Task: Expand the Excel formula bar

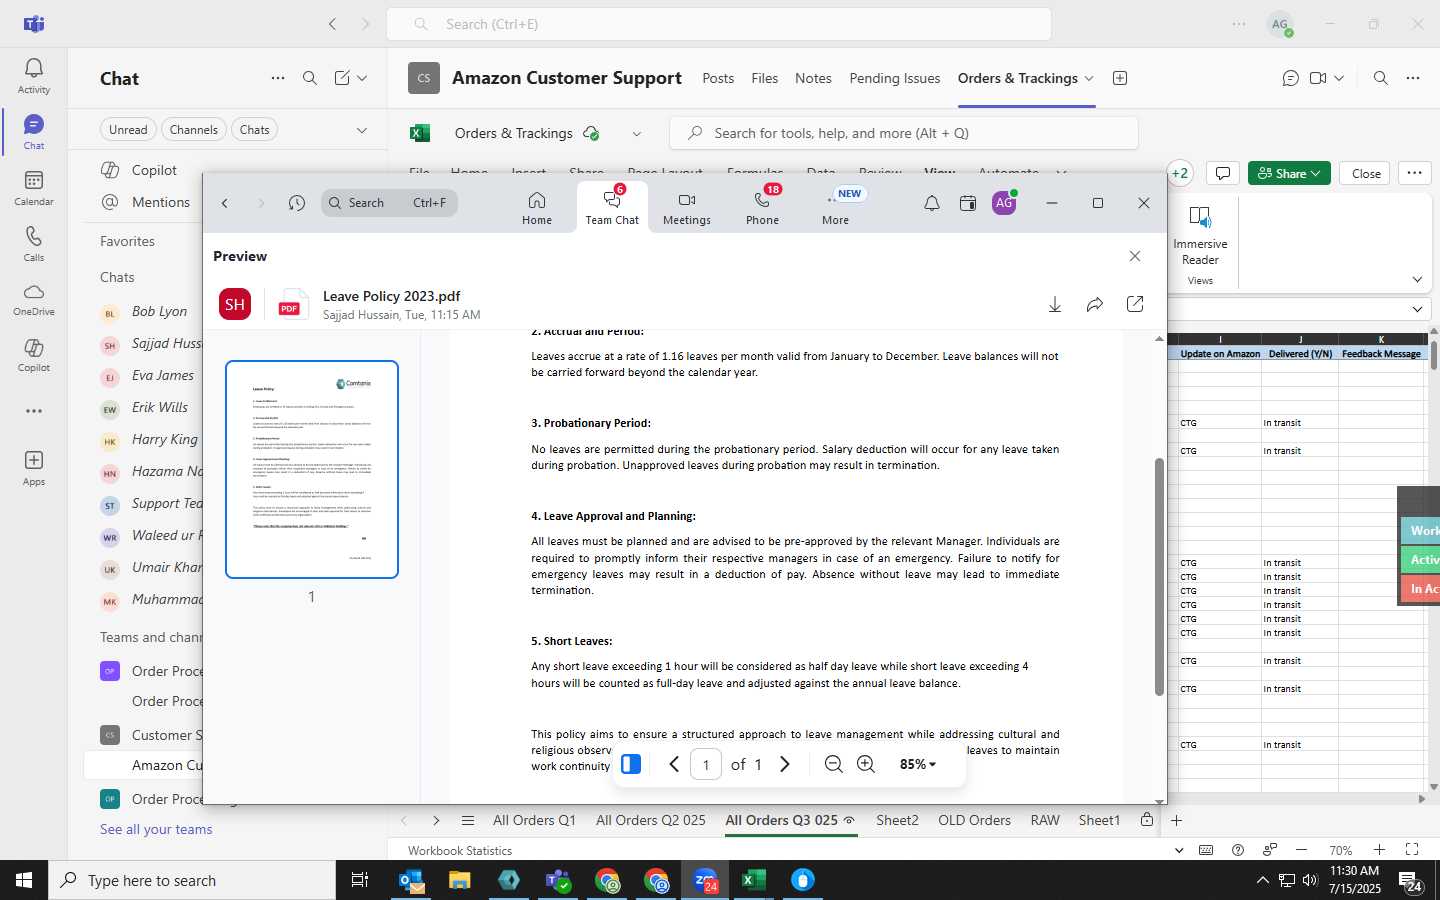Action: point(1417,309)
